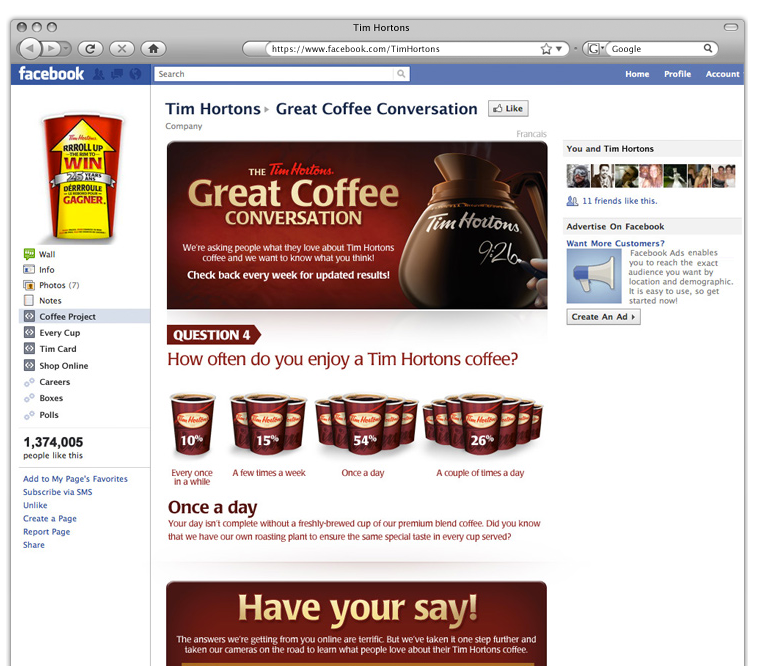Open 11 friends like this link
Viewport: 764px width, 666px height.
pyautogui.click(x=619, y=201)
